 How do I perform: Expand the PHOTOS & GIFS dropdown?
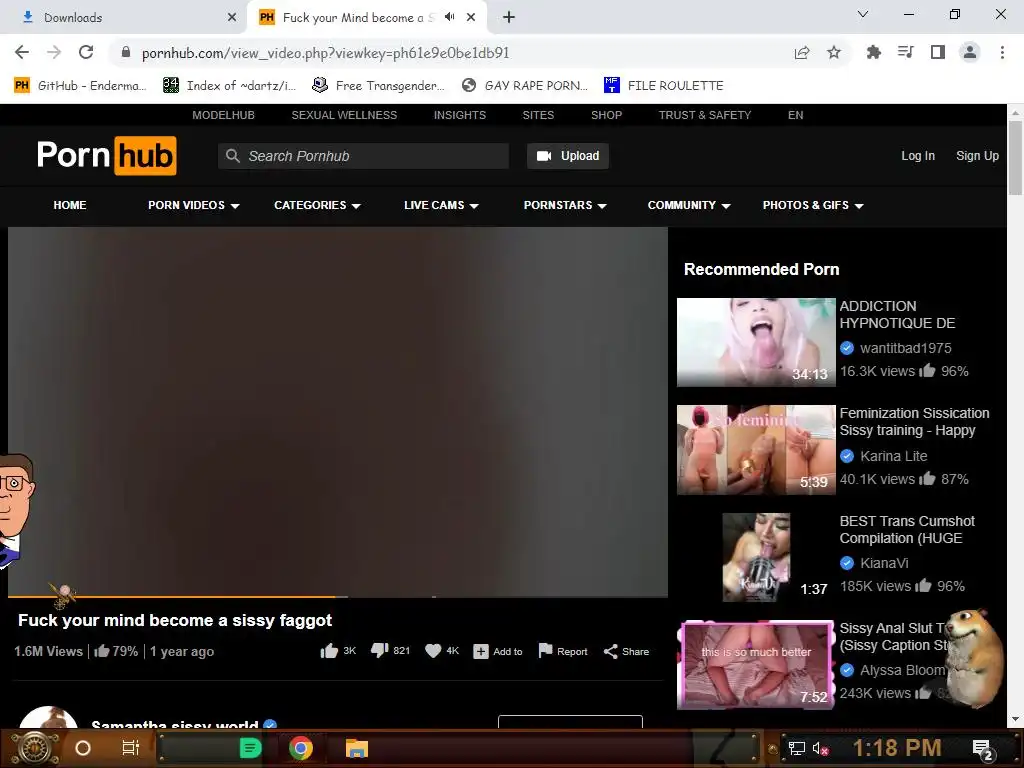click(813, 205)
